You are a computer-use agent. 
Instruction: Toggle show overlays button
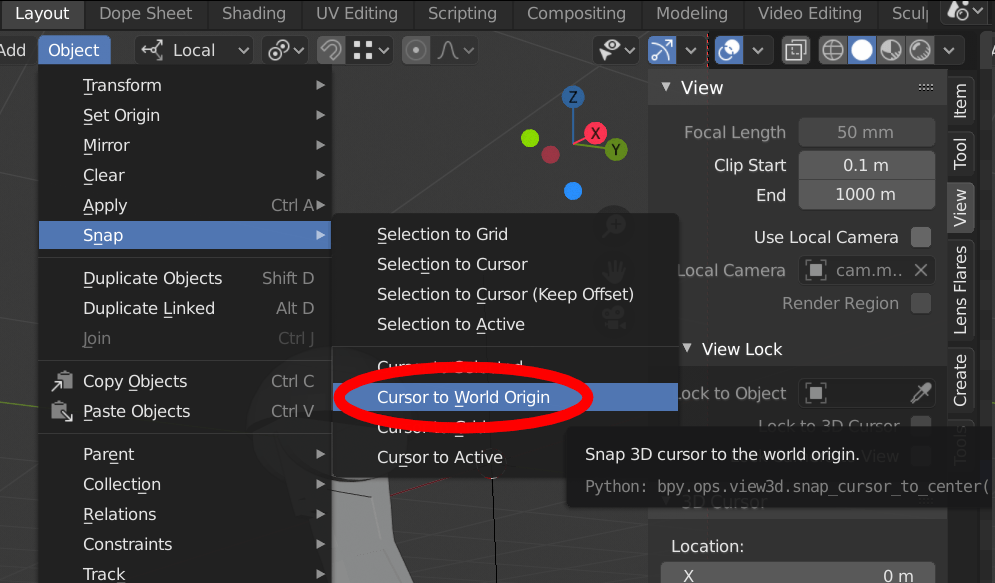point(729,50)
